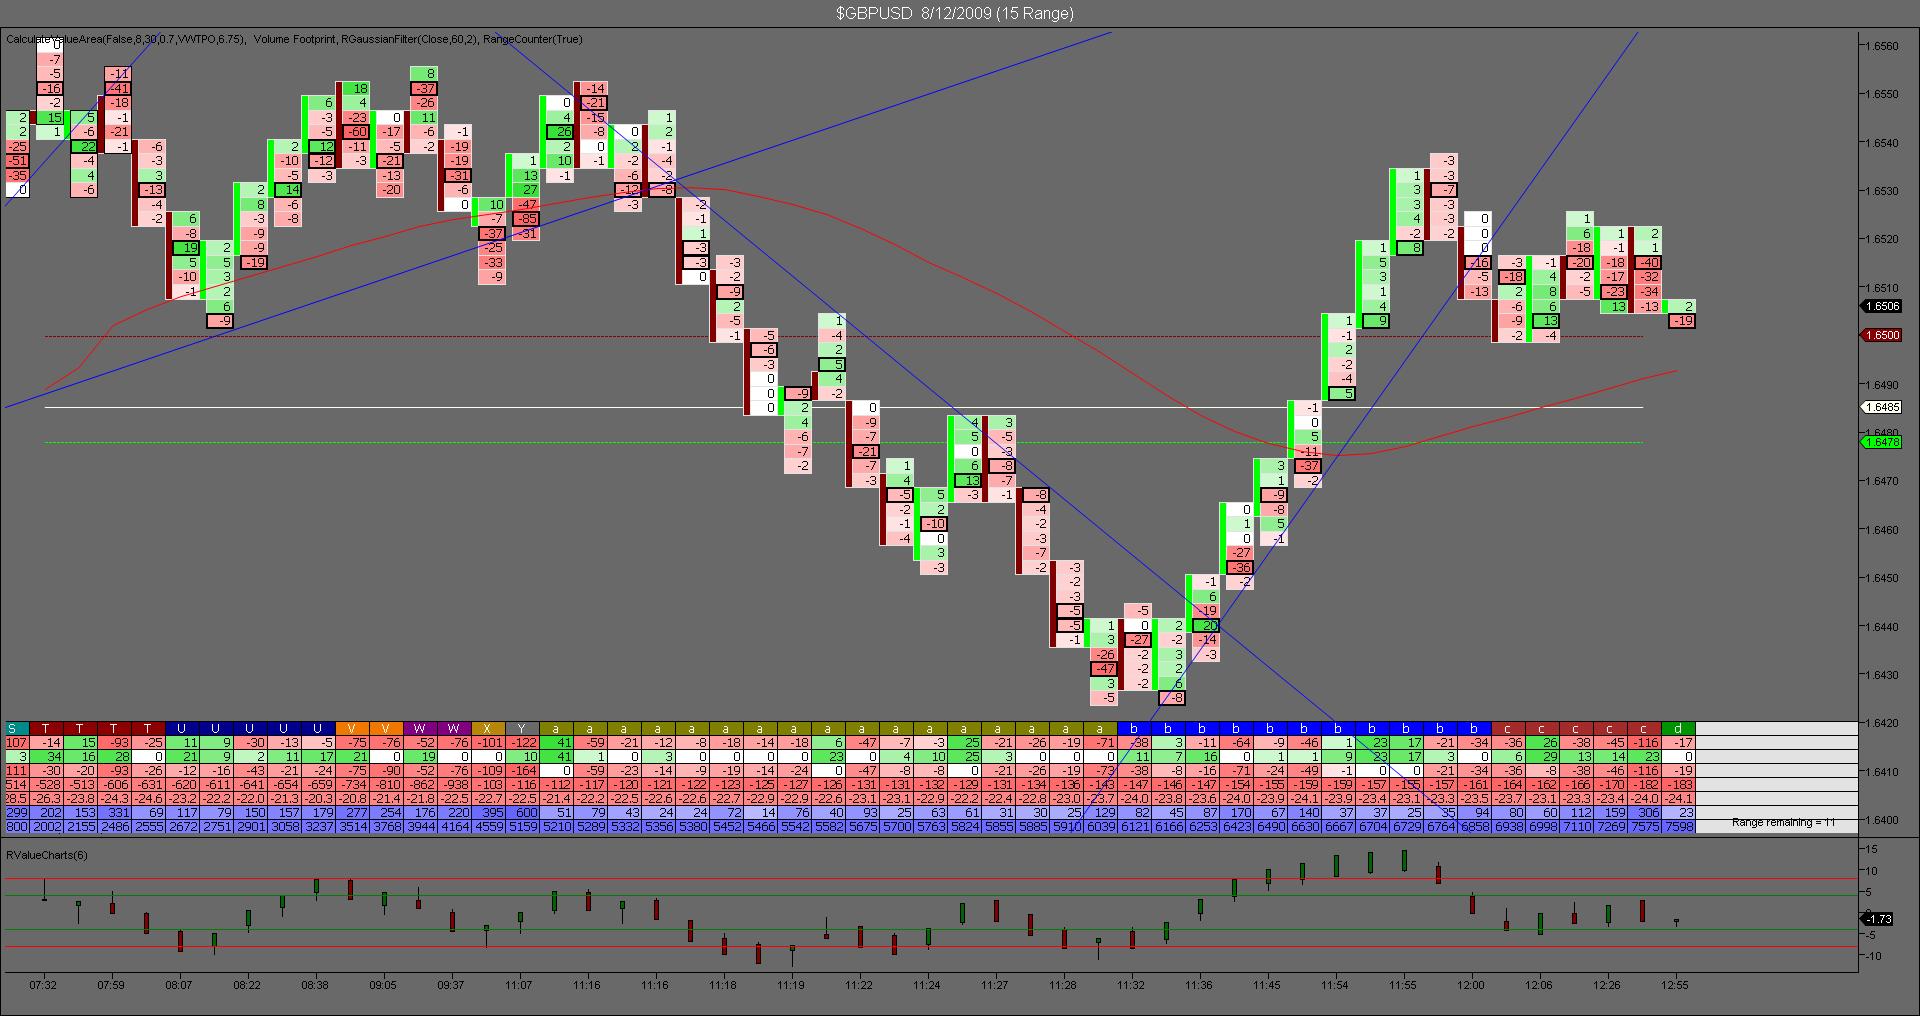The width and height of the screenshot is (1920, 1016).
Task: Click the 11:45 time axis label
Action: [1267, 985]
